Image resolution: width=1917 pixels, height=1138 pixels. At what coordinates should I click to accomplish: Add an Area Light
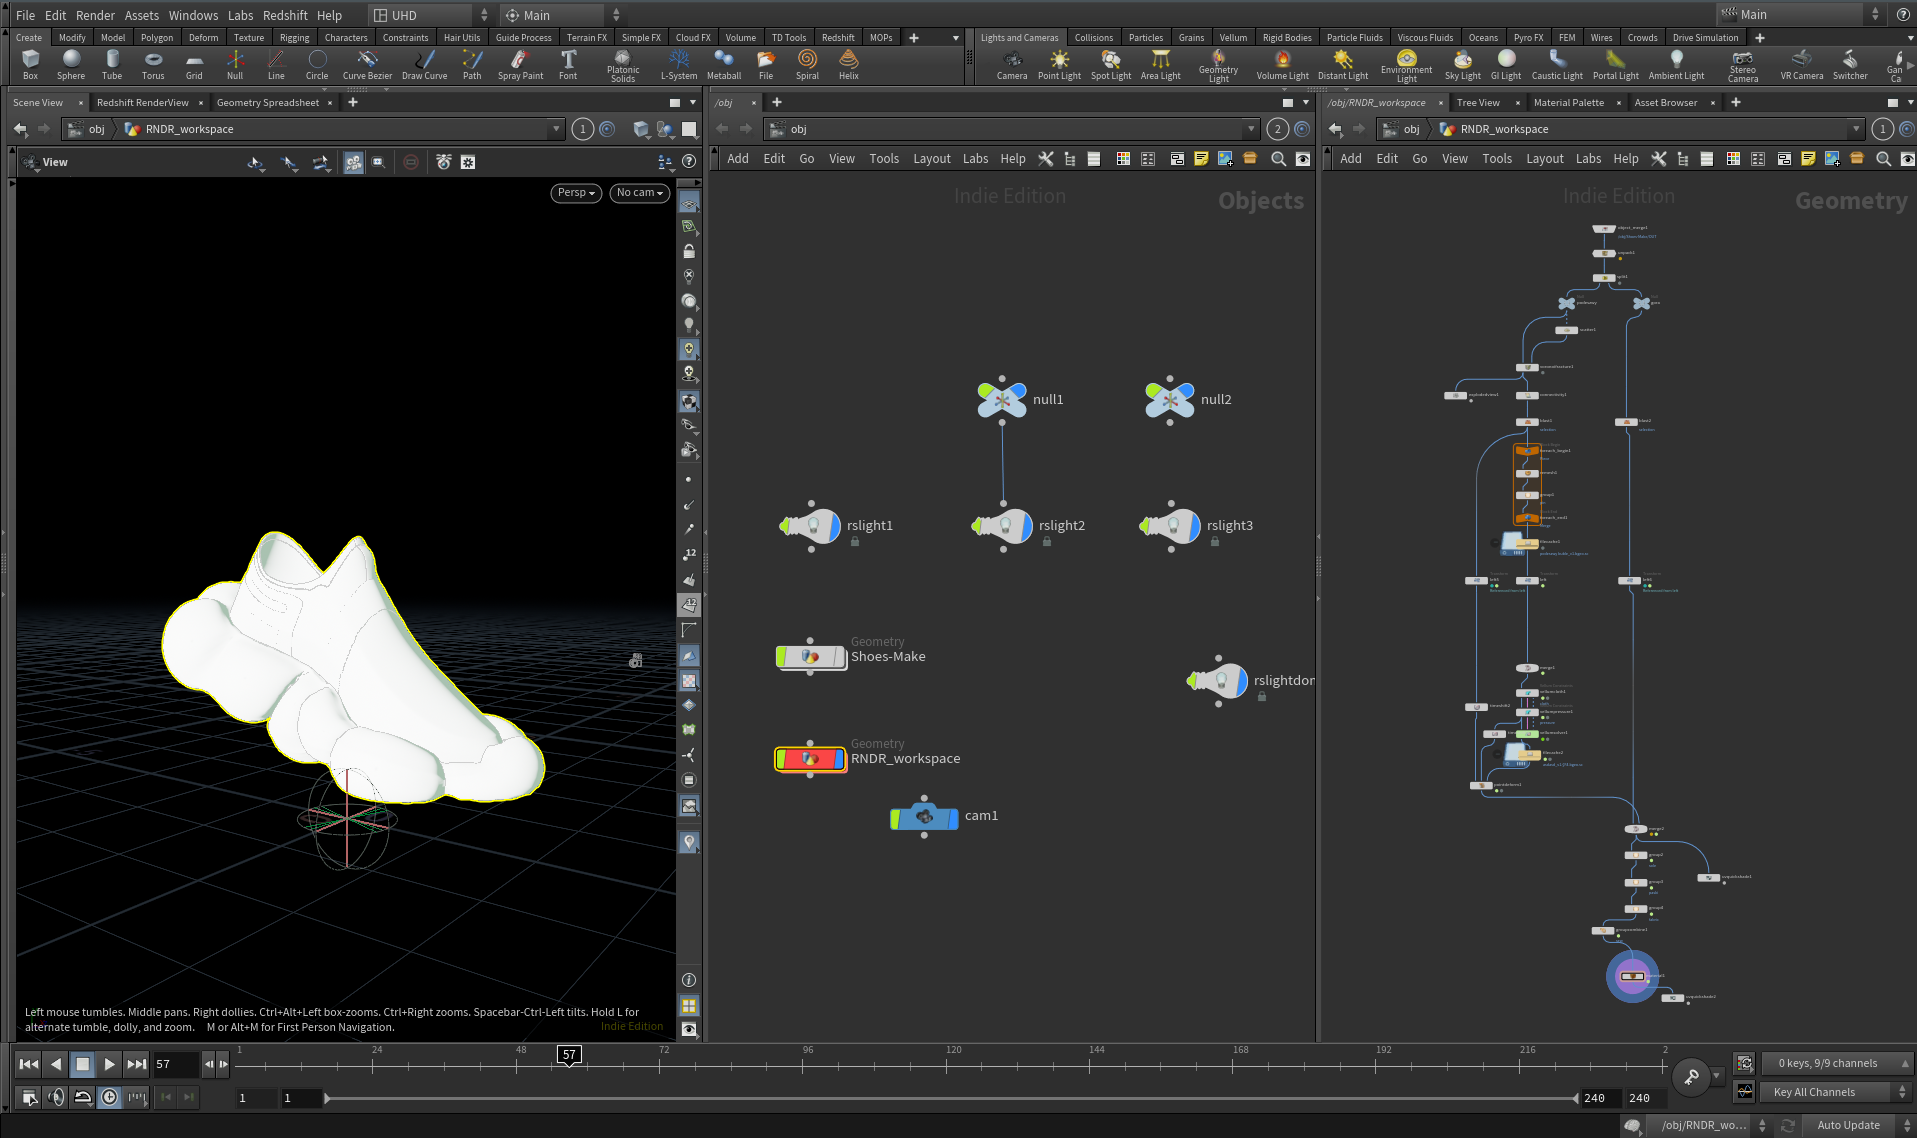1161,65
